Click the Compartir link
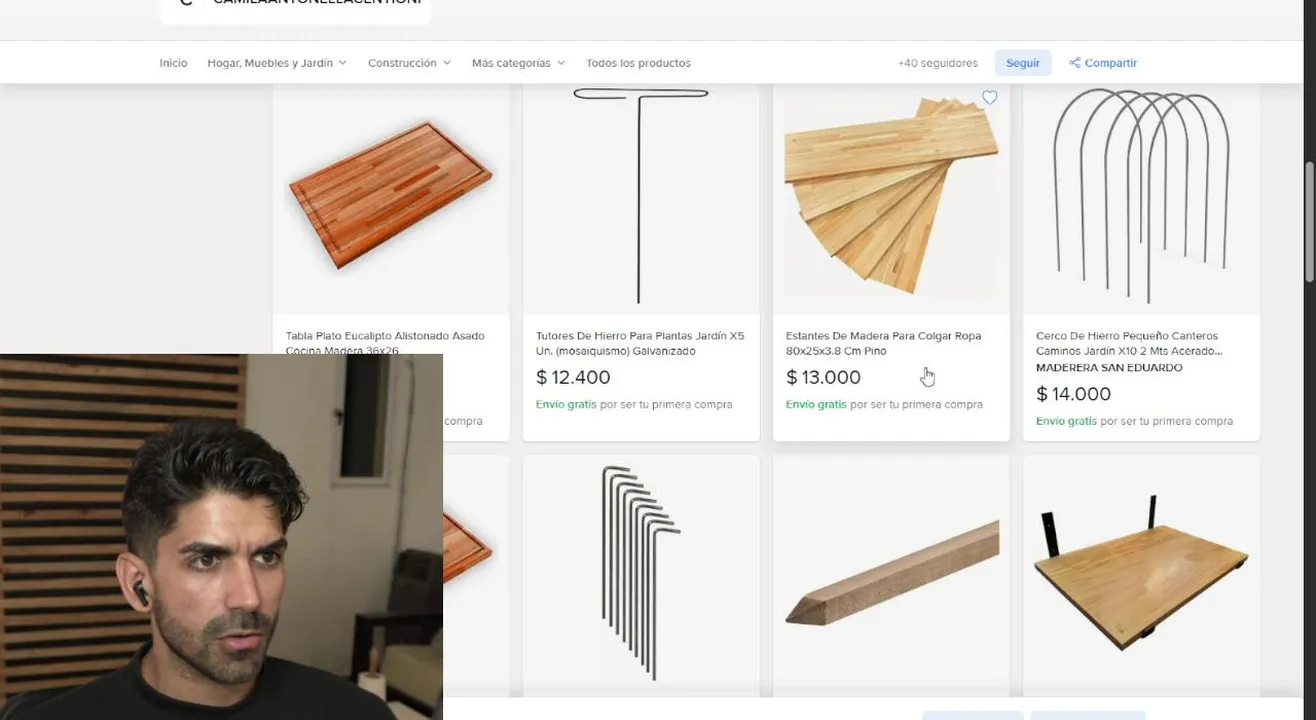 point(1110,63)
